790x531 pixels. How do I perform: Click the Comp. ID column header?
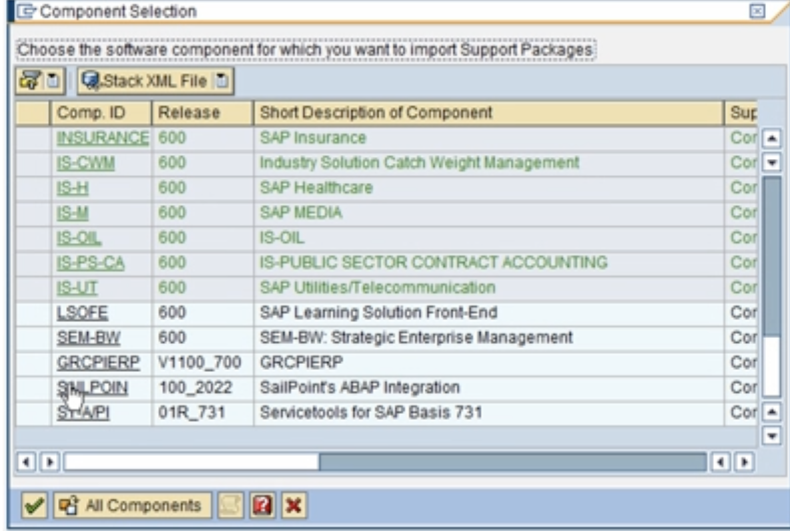pyautogui.click(x=101, y=112)
